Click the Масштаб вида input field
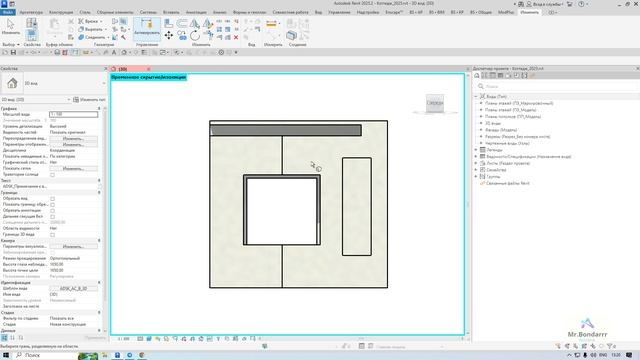The height and width of the screenshot is (360, 640). coord(73,114)
